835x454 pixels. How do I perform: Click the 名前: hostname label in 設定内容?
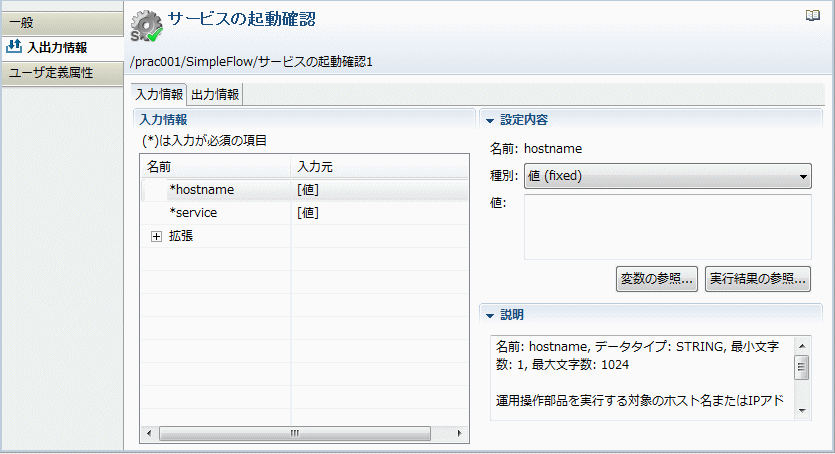(536, 148)
